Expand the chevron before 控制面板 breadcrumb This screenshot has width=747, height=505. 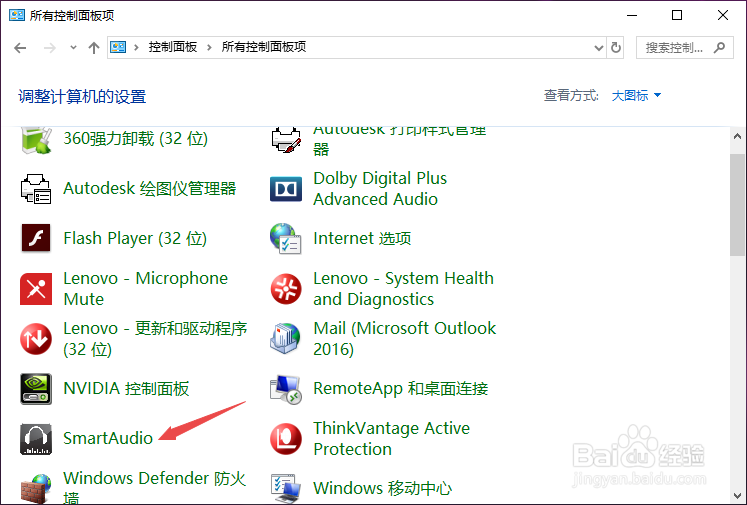click(x=136, y=47)
